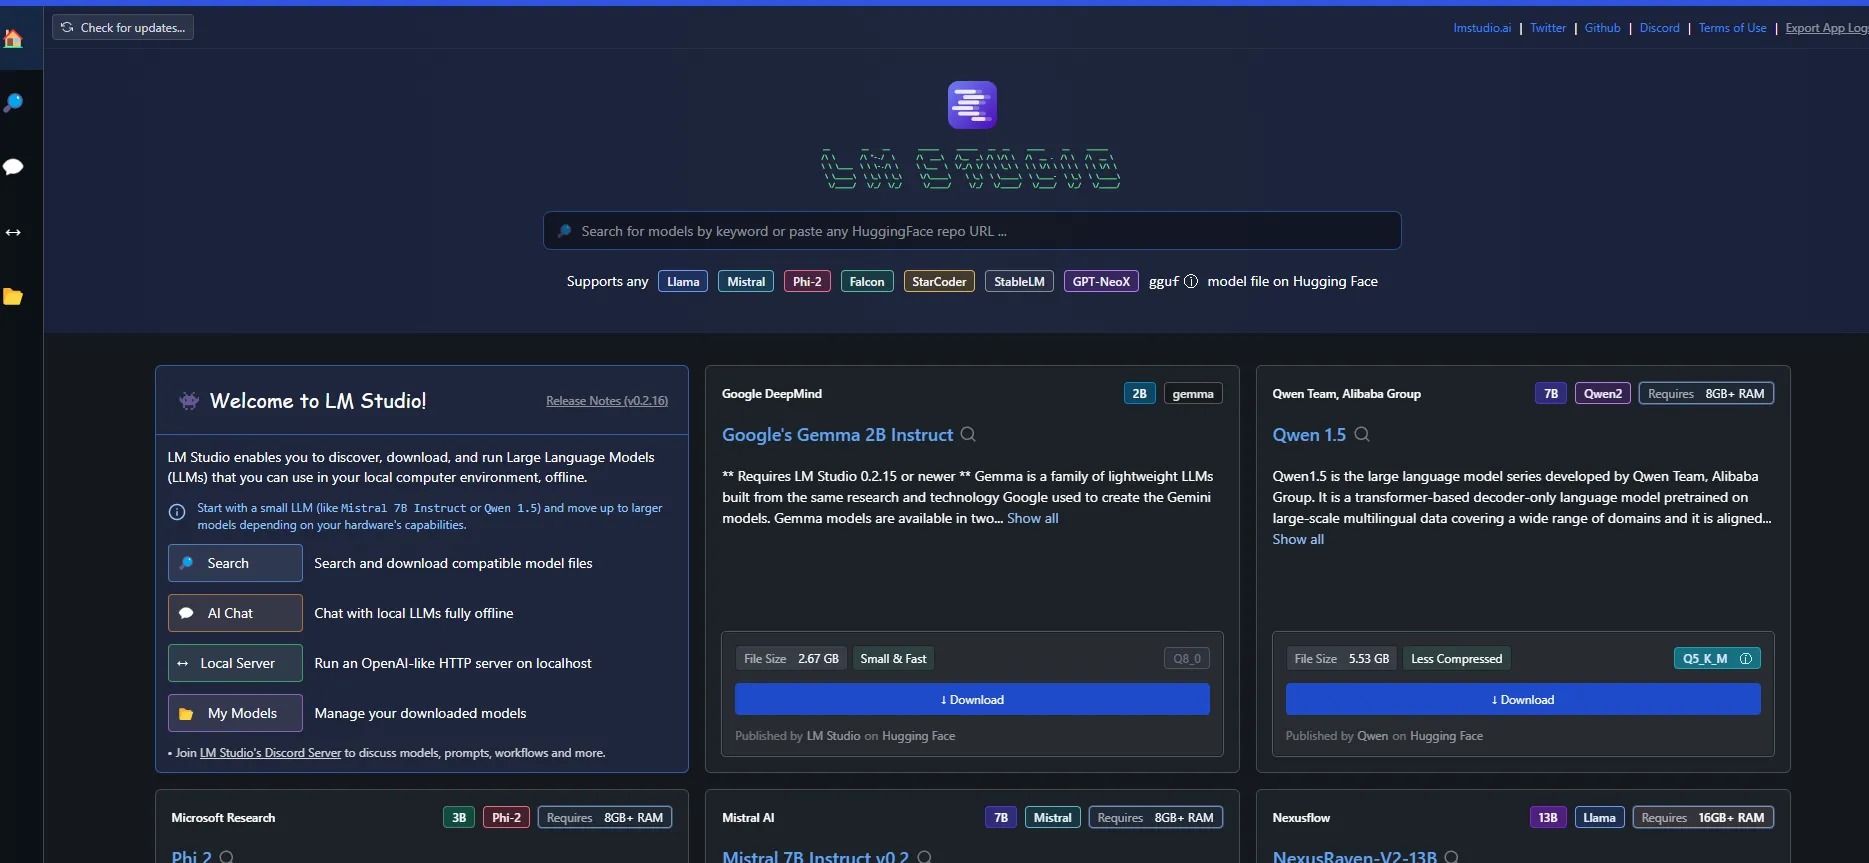Viewport: 1869px width, 863px height.
Task: Open the Mistral 7B Instruct v0.2 title
Action: click(x=815, y=857)
